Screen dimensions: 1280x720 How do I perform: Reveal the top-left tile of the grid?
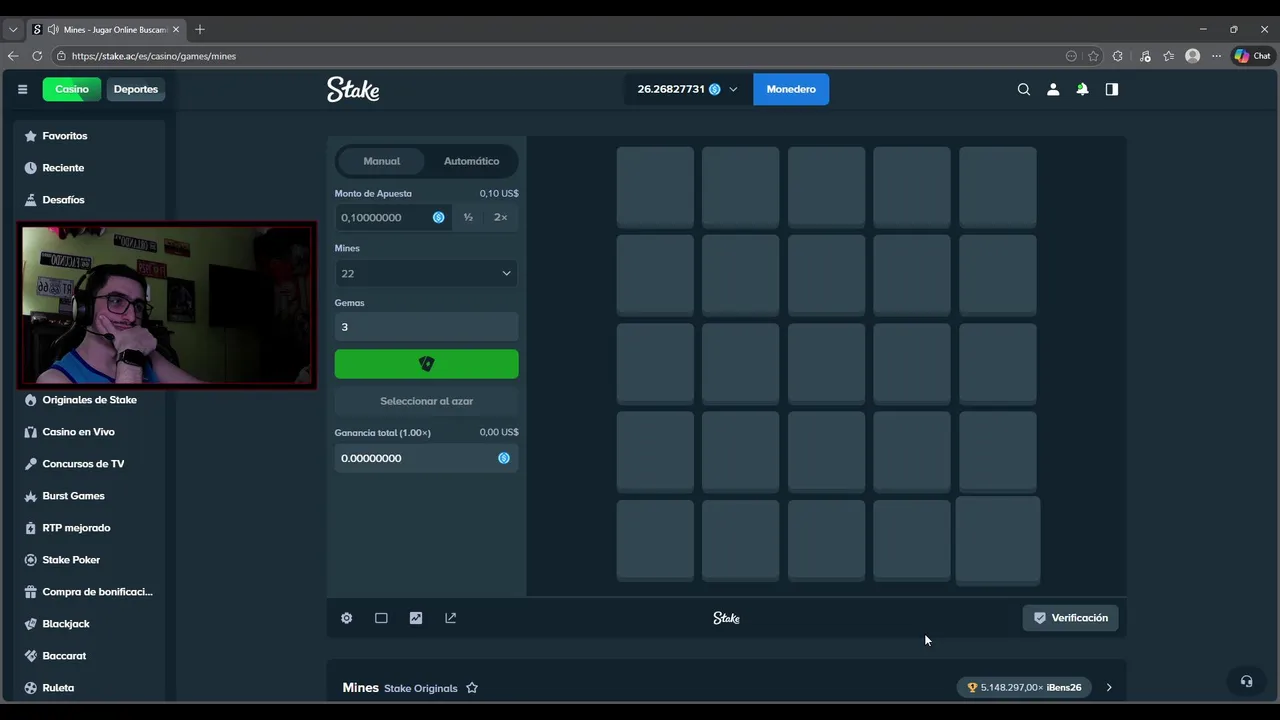click(655, 187)
